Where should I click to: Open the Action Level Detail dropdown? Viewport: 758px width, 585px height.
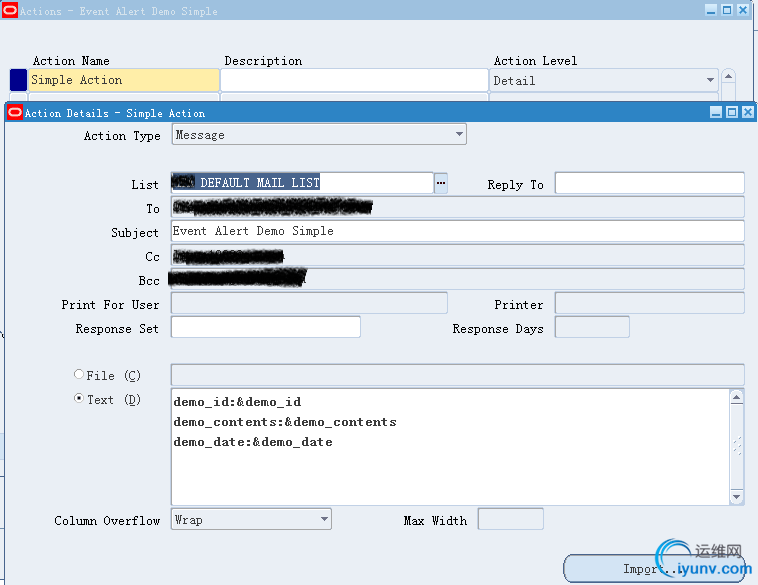pos(710,80)
